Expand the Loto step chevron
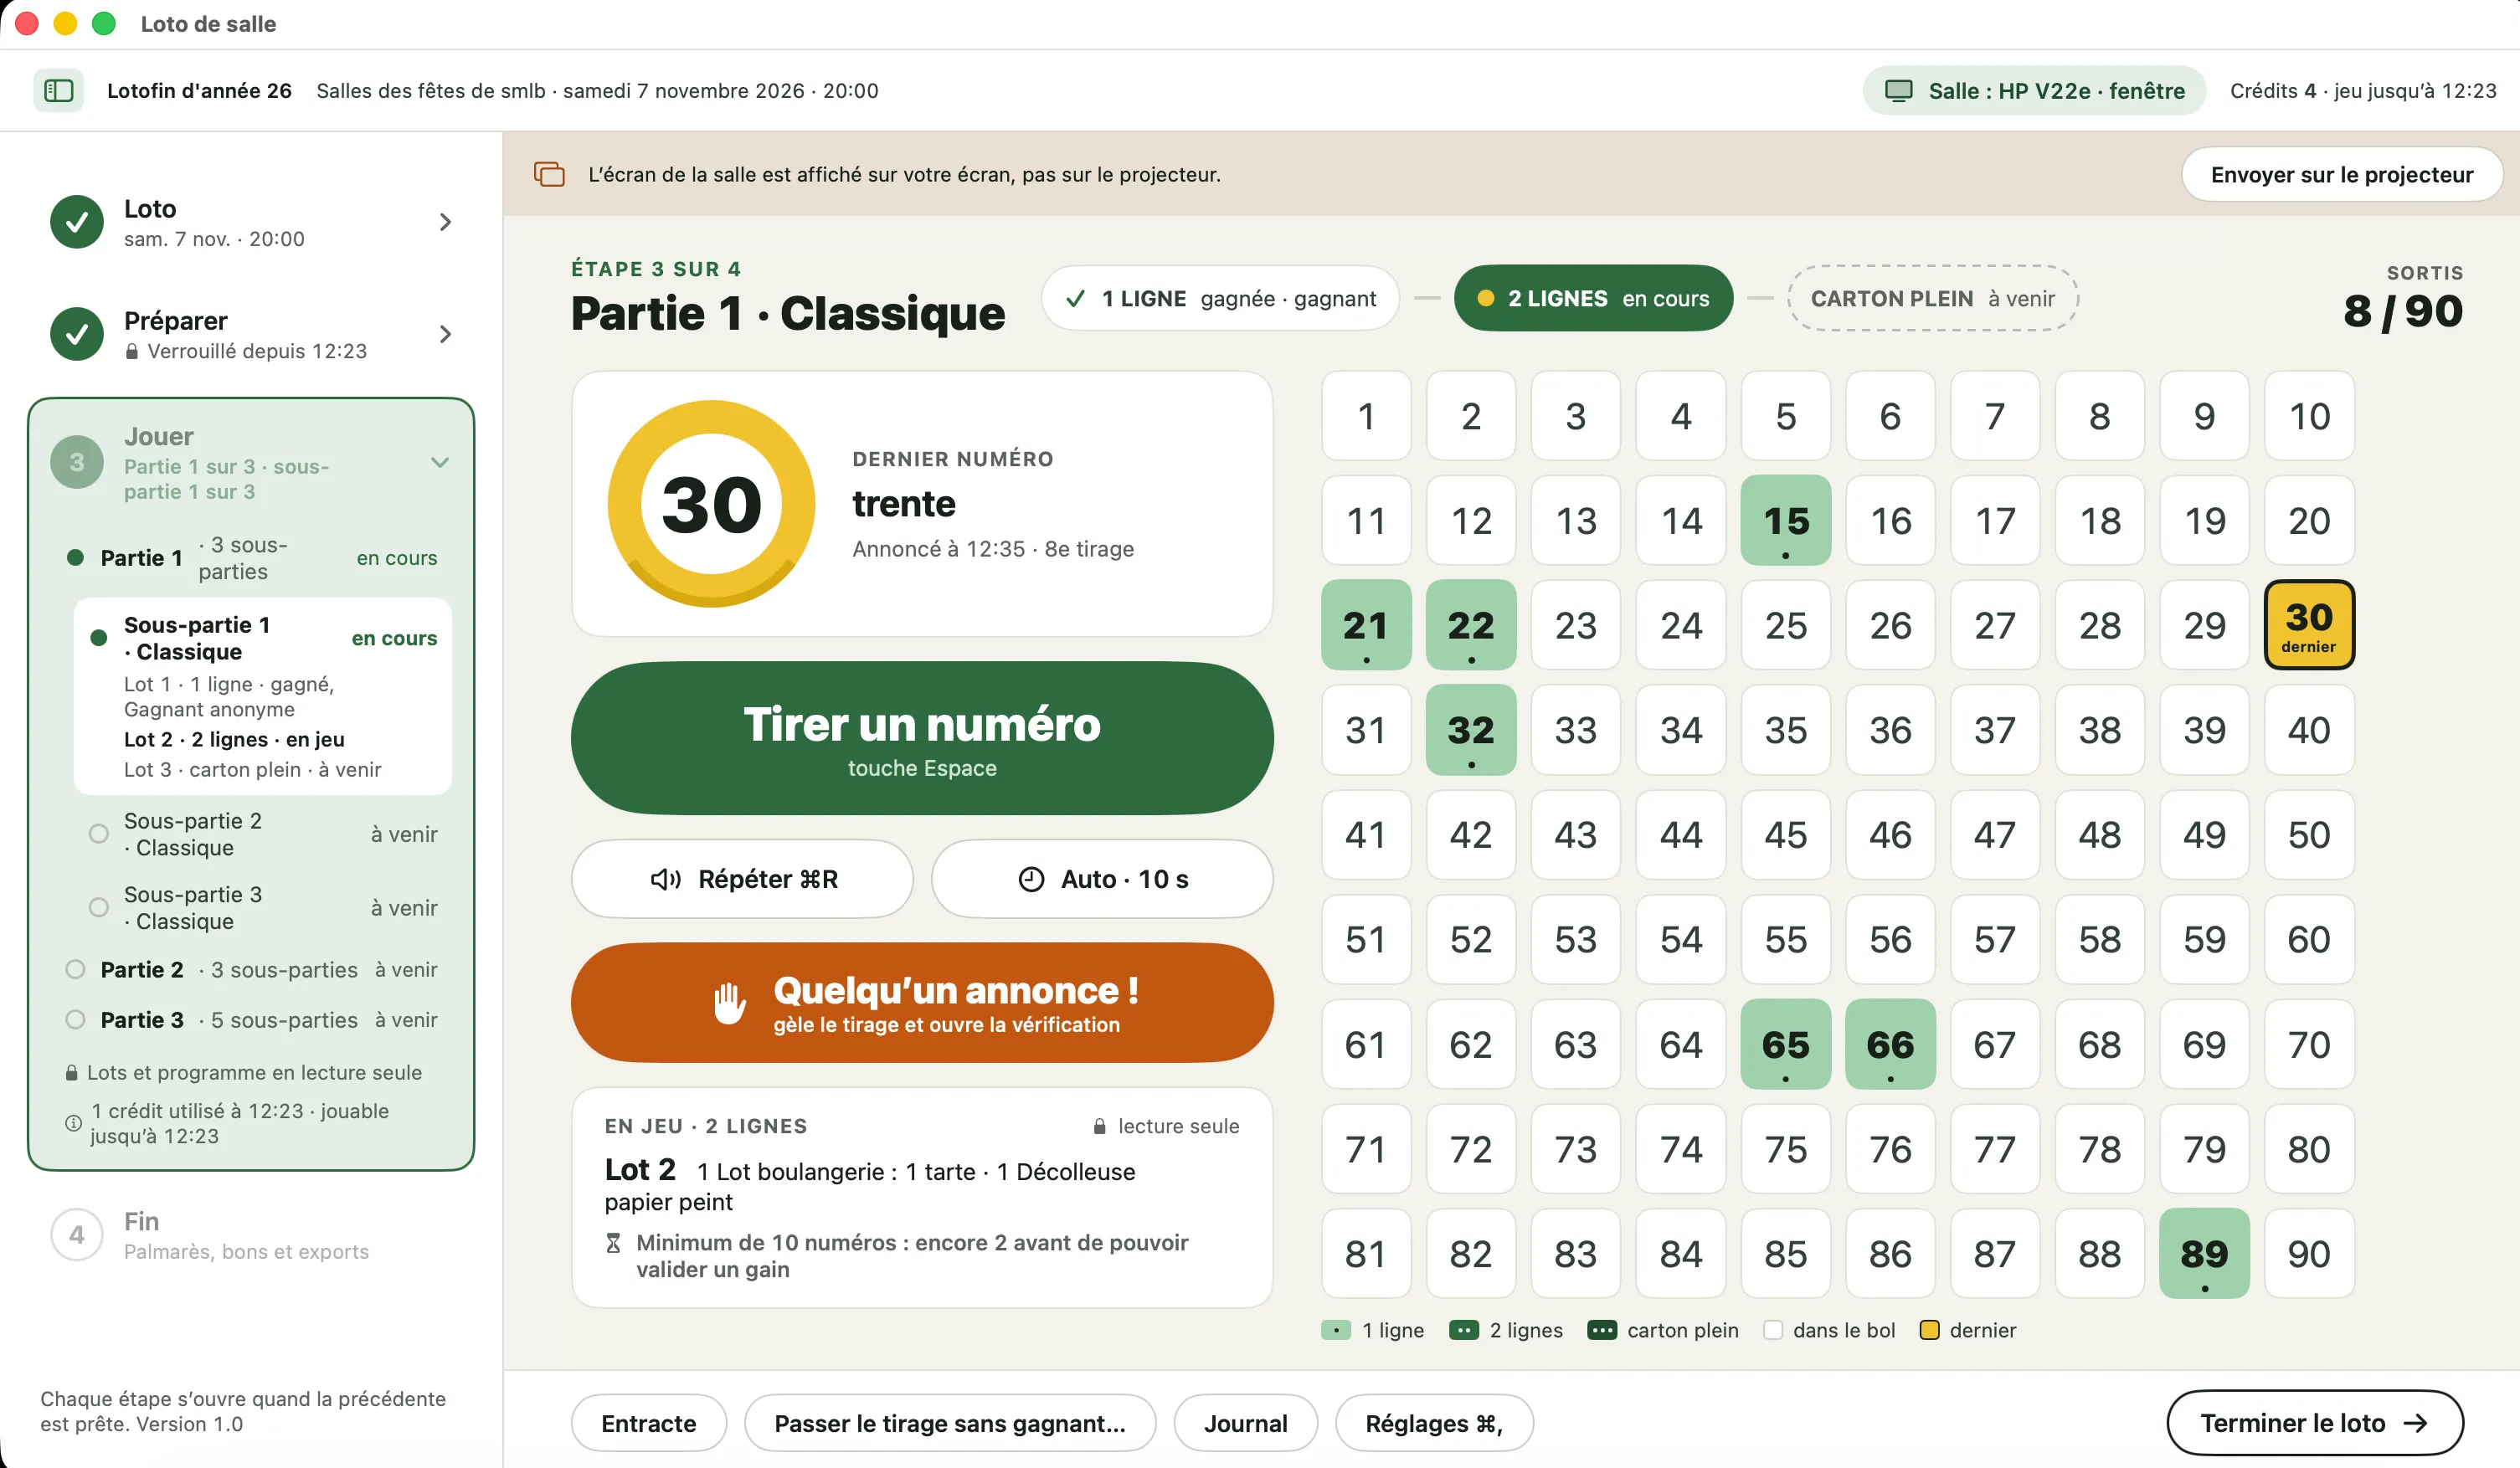The height and width of the screenshot is (1468, 2520). pos(446,222)
